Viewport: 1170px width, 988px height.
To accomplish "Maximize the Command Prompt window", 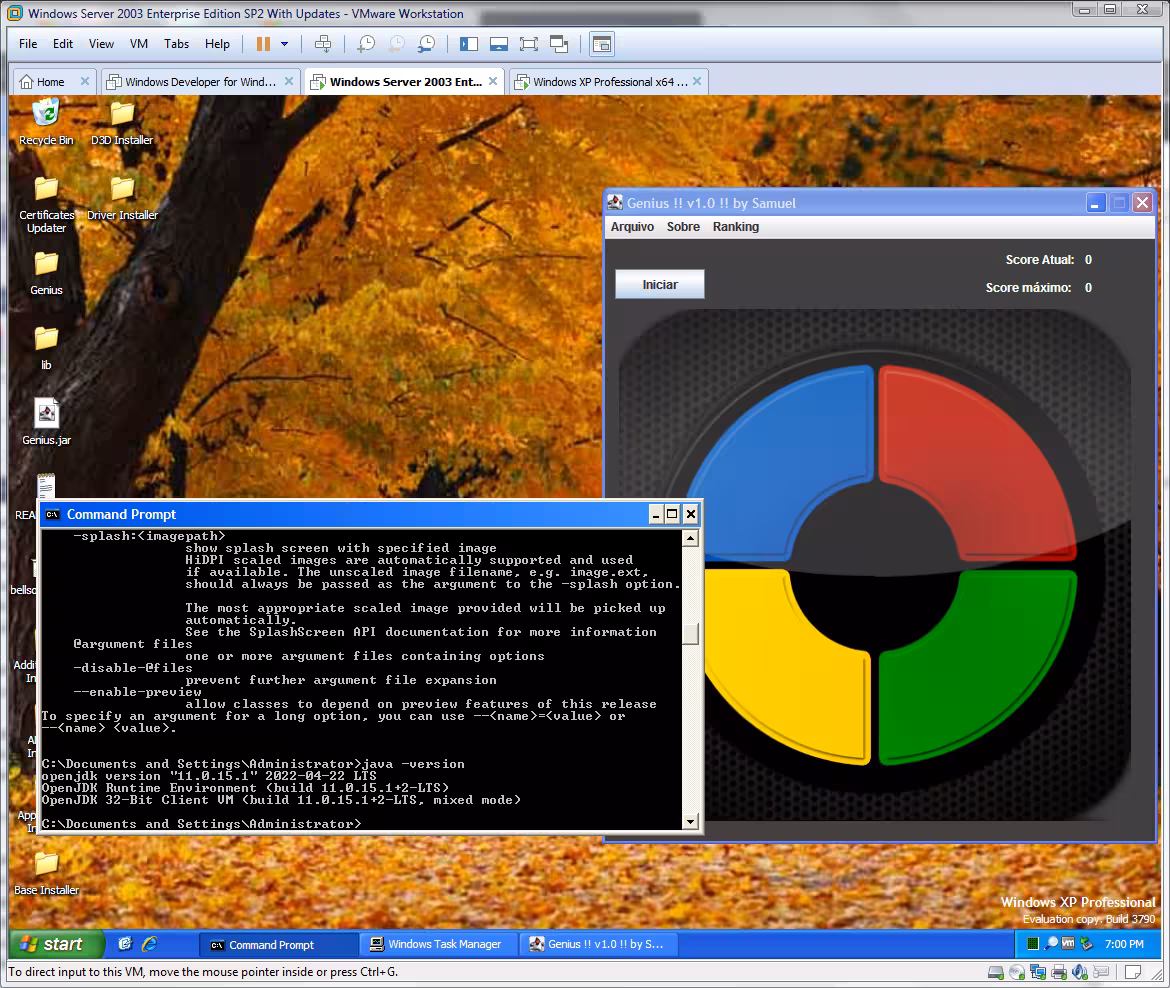I will point(672,513).
